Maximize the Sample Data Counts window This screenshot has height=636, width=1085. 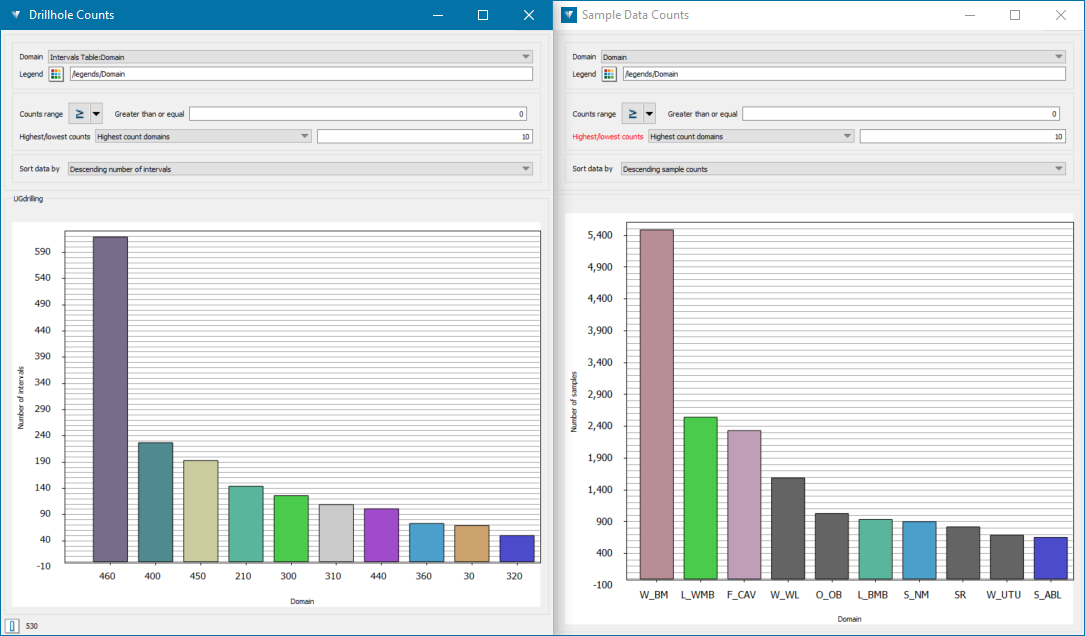pos(1015,15)
